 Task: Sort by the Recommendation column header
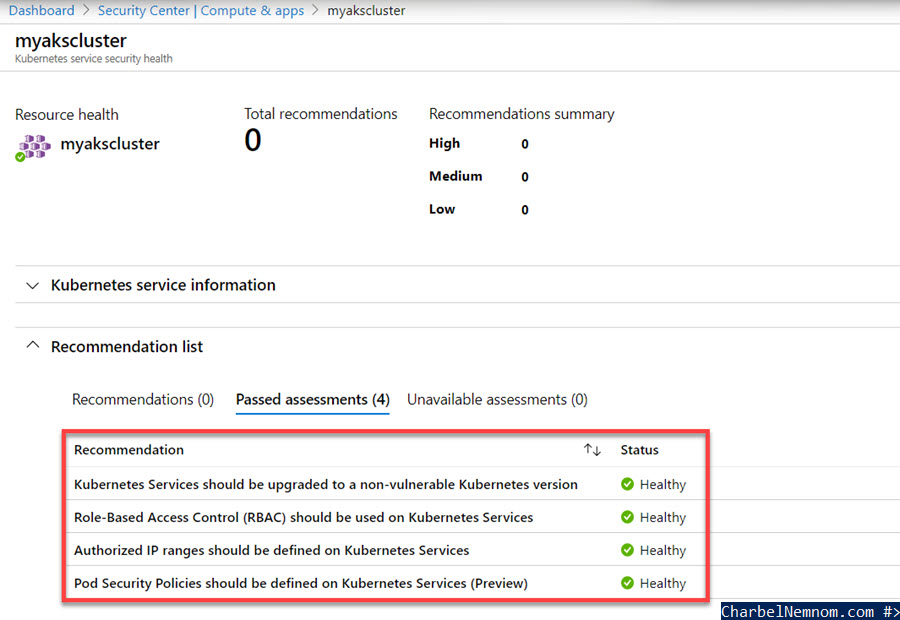pos(129,450)
